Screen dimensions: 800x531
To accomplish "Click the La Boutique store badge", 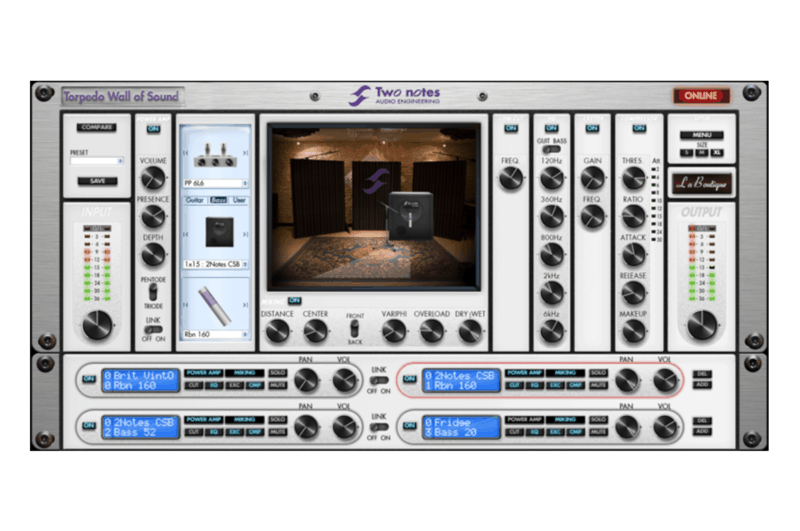I will 702,184.
